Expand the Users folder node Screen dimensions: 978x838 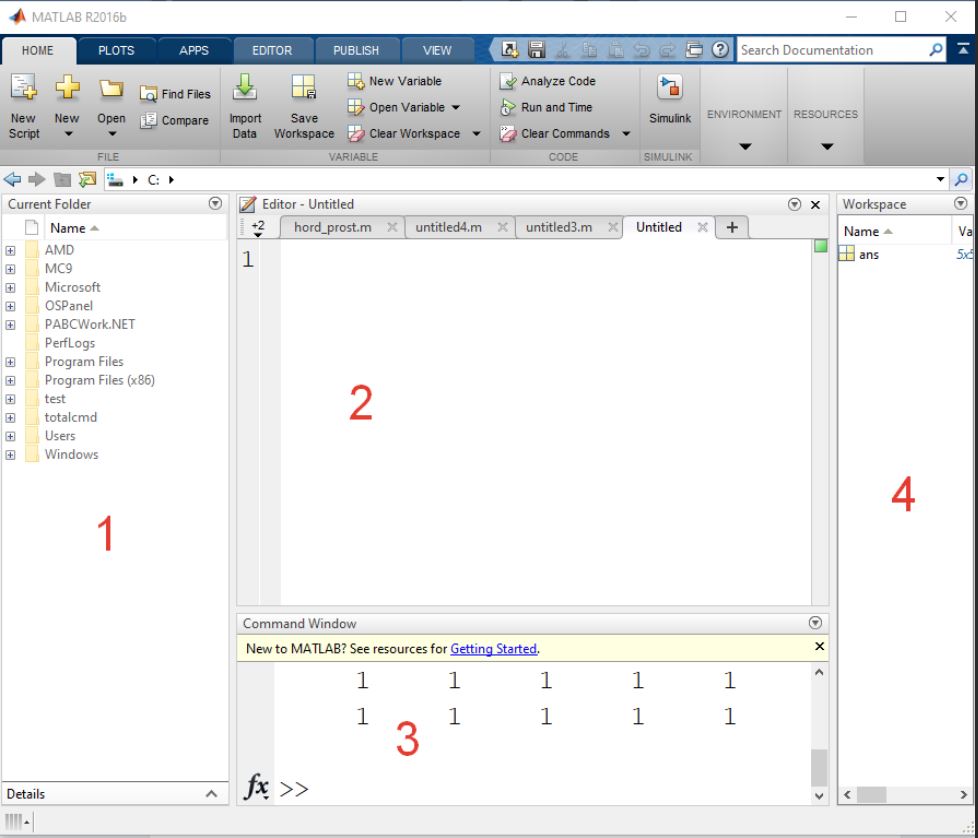11,436
